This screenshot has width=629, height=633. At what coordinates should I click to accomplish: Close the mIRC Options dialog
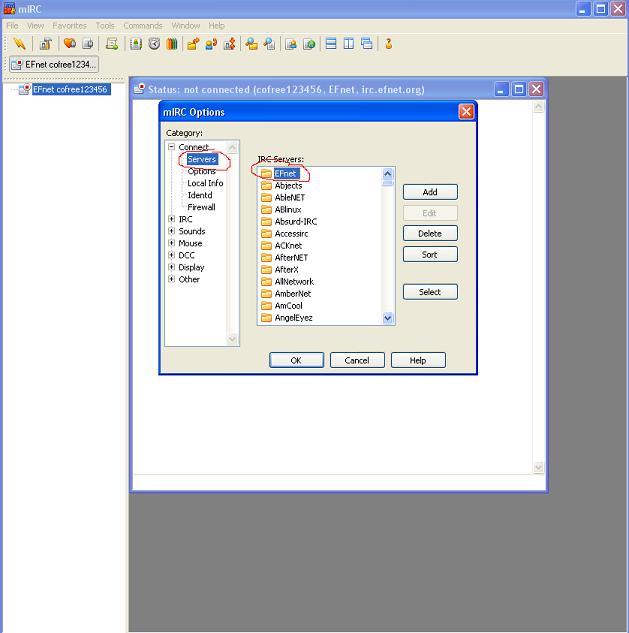466,111
